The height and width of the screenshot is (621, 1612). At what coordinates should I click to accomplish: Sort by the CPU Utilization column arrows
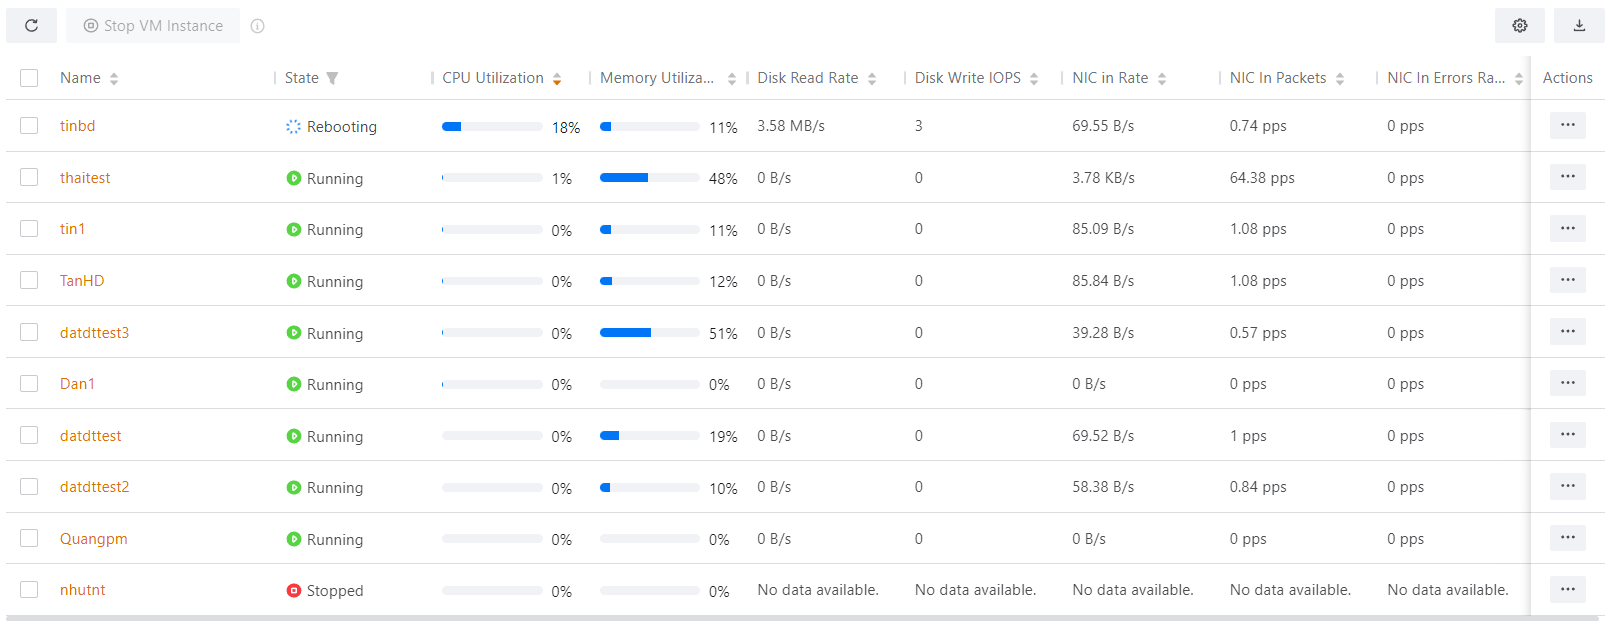(557, 79)
